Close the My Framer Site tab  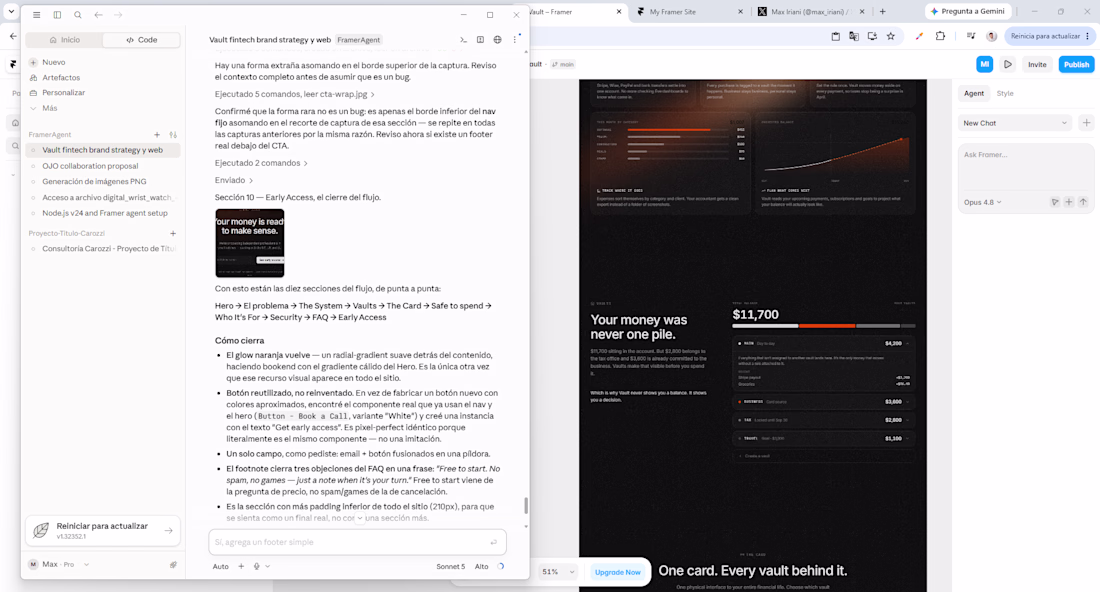tap(741, 11)
